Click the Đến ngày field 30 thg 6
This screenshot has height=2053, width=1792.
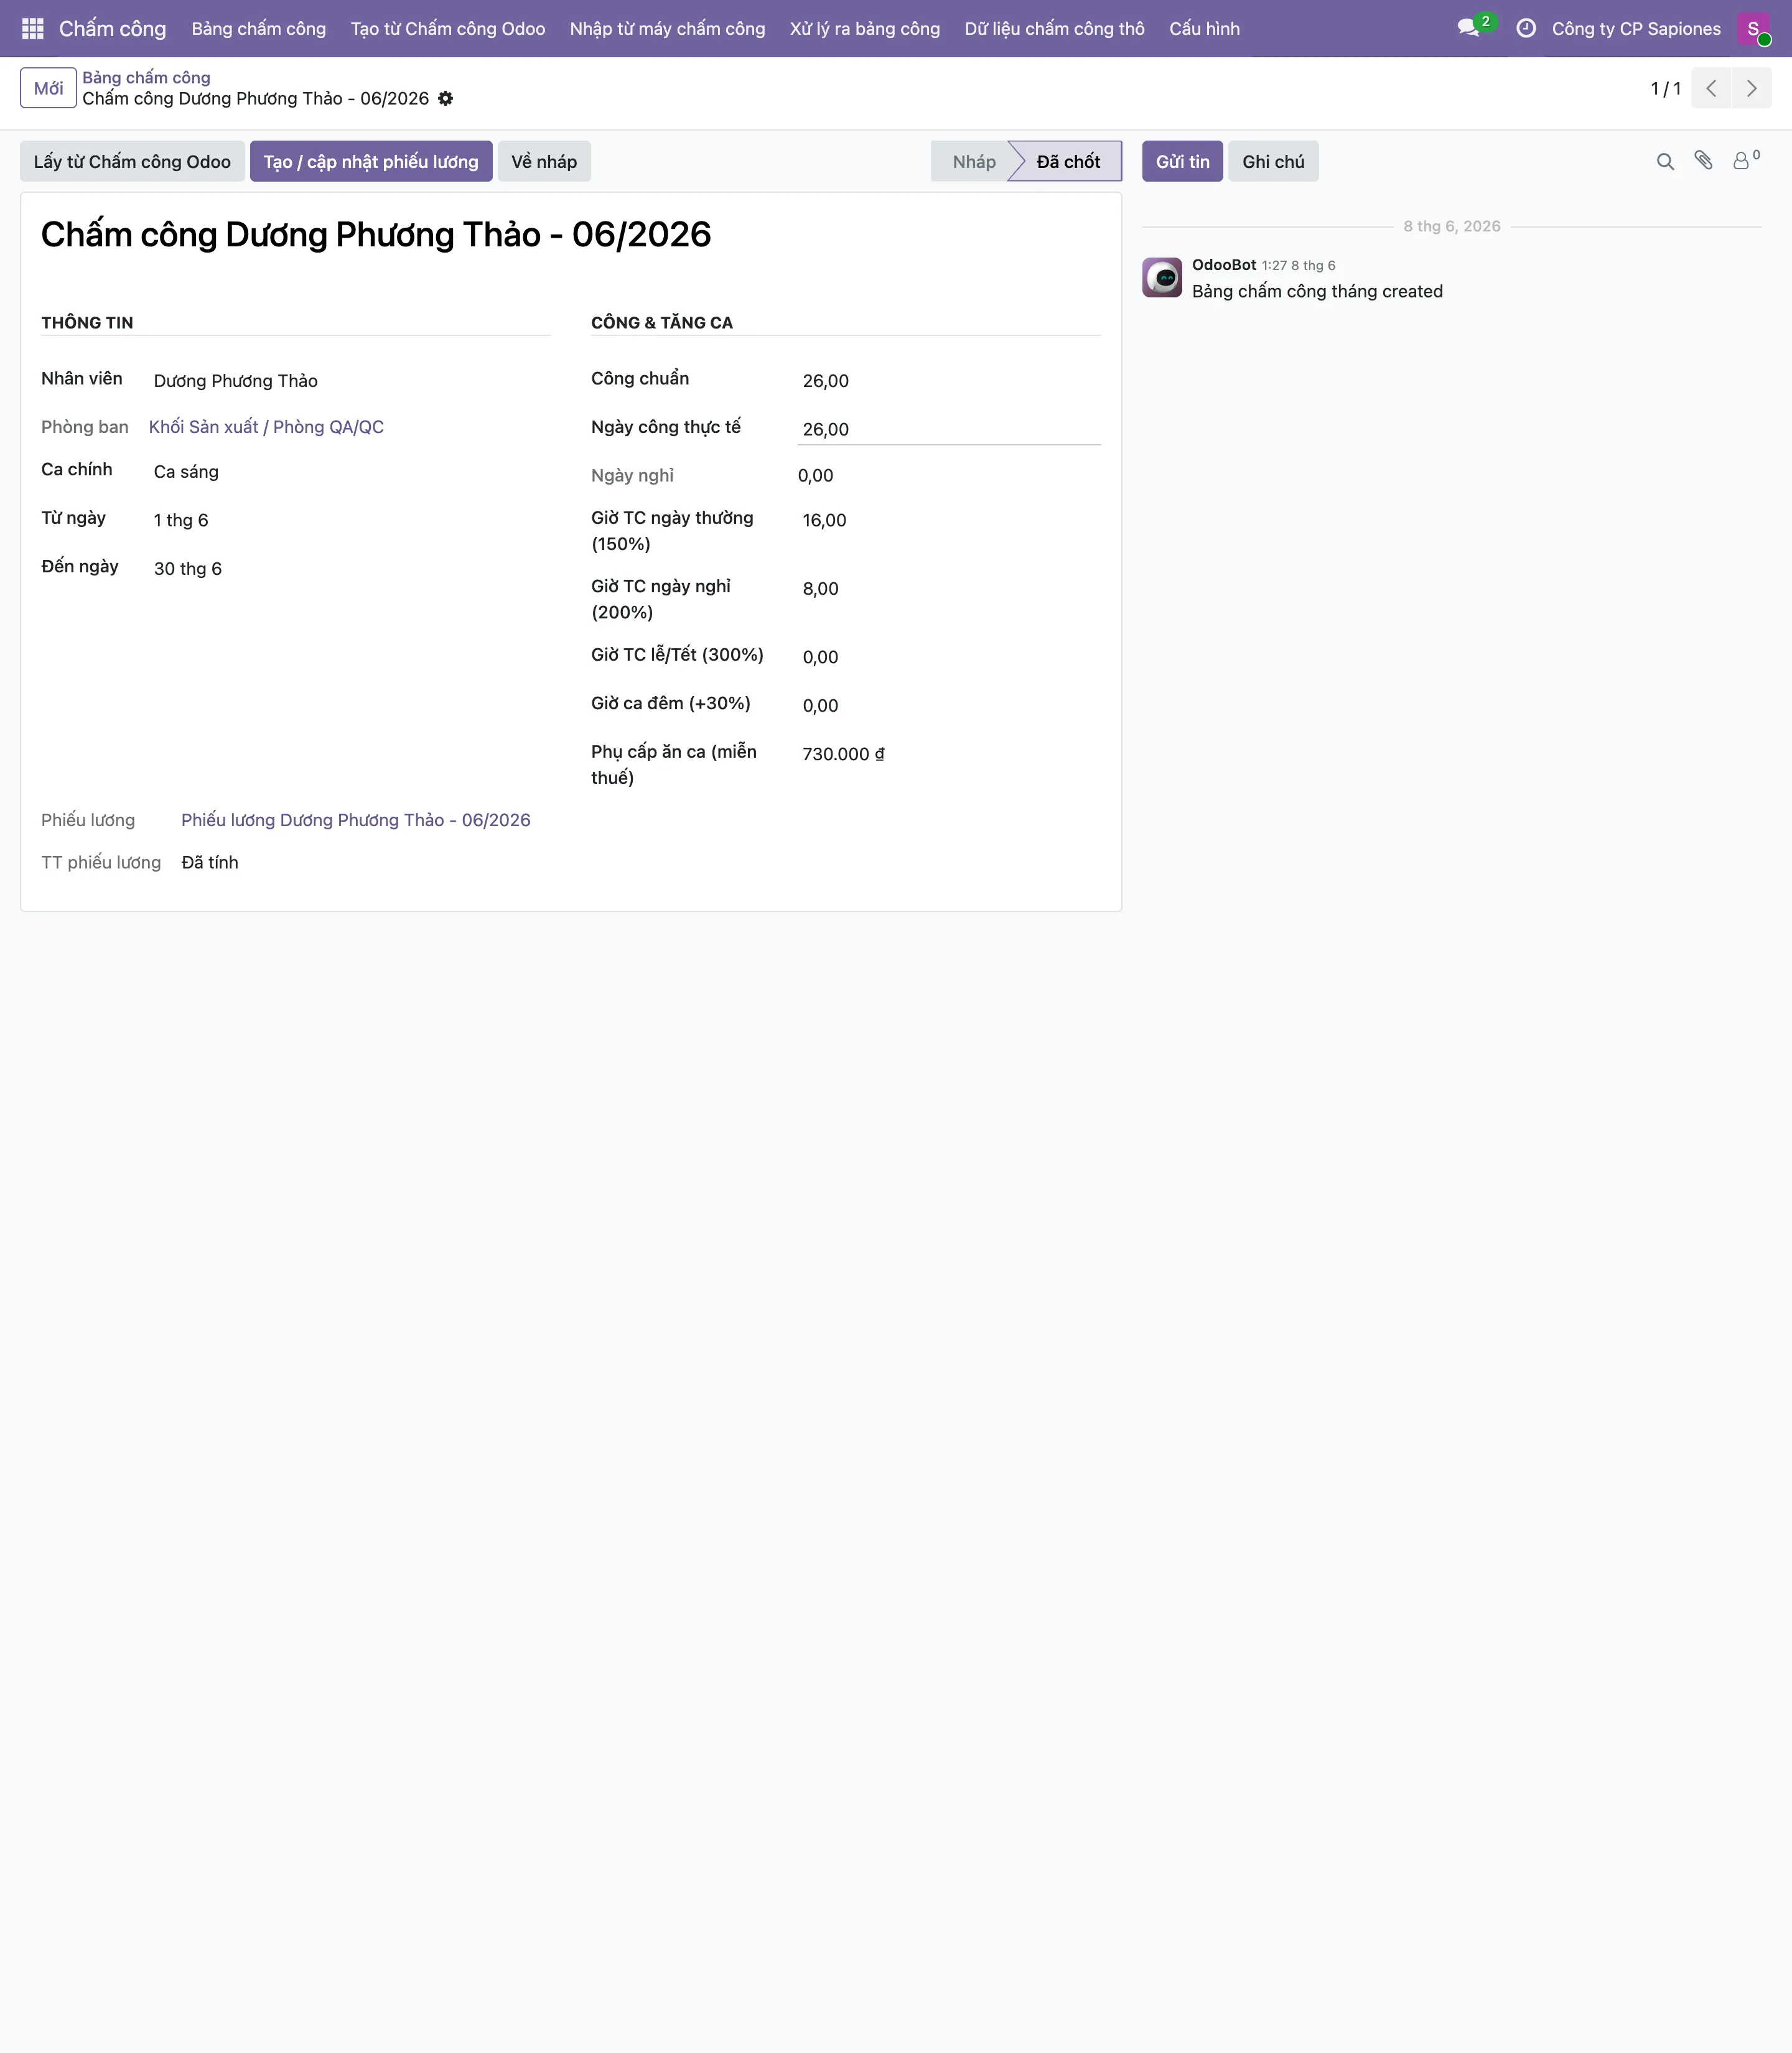click(350, 569)
